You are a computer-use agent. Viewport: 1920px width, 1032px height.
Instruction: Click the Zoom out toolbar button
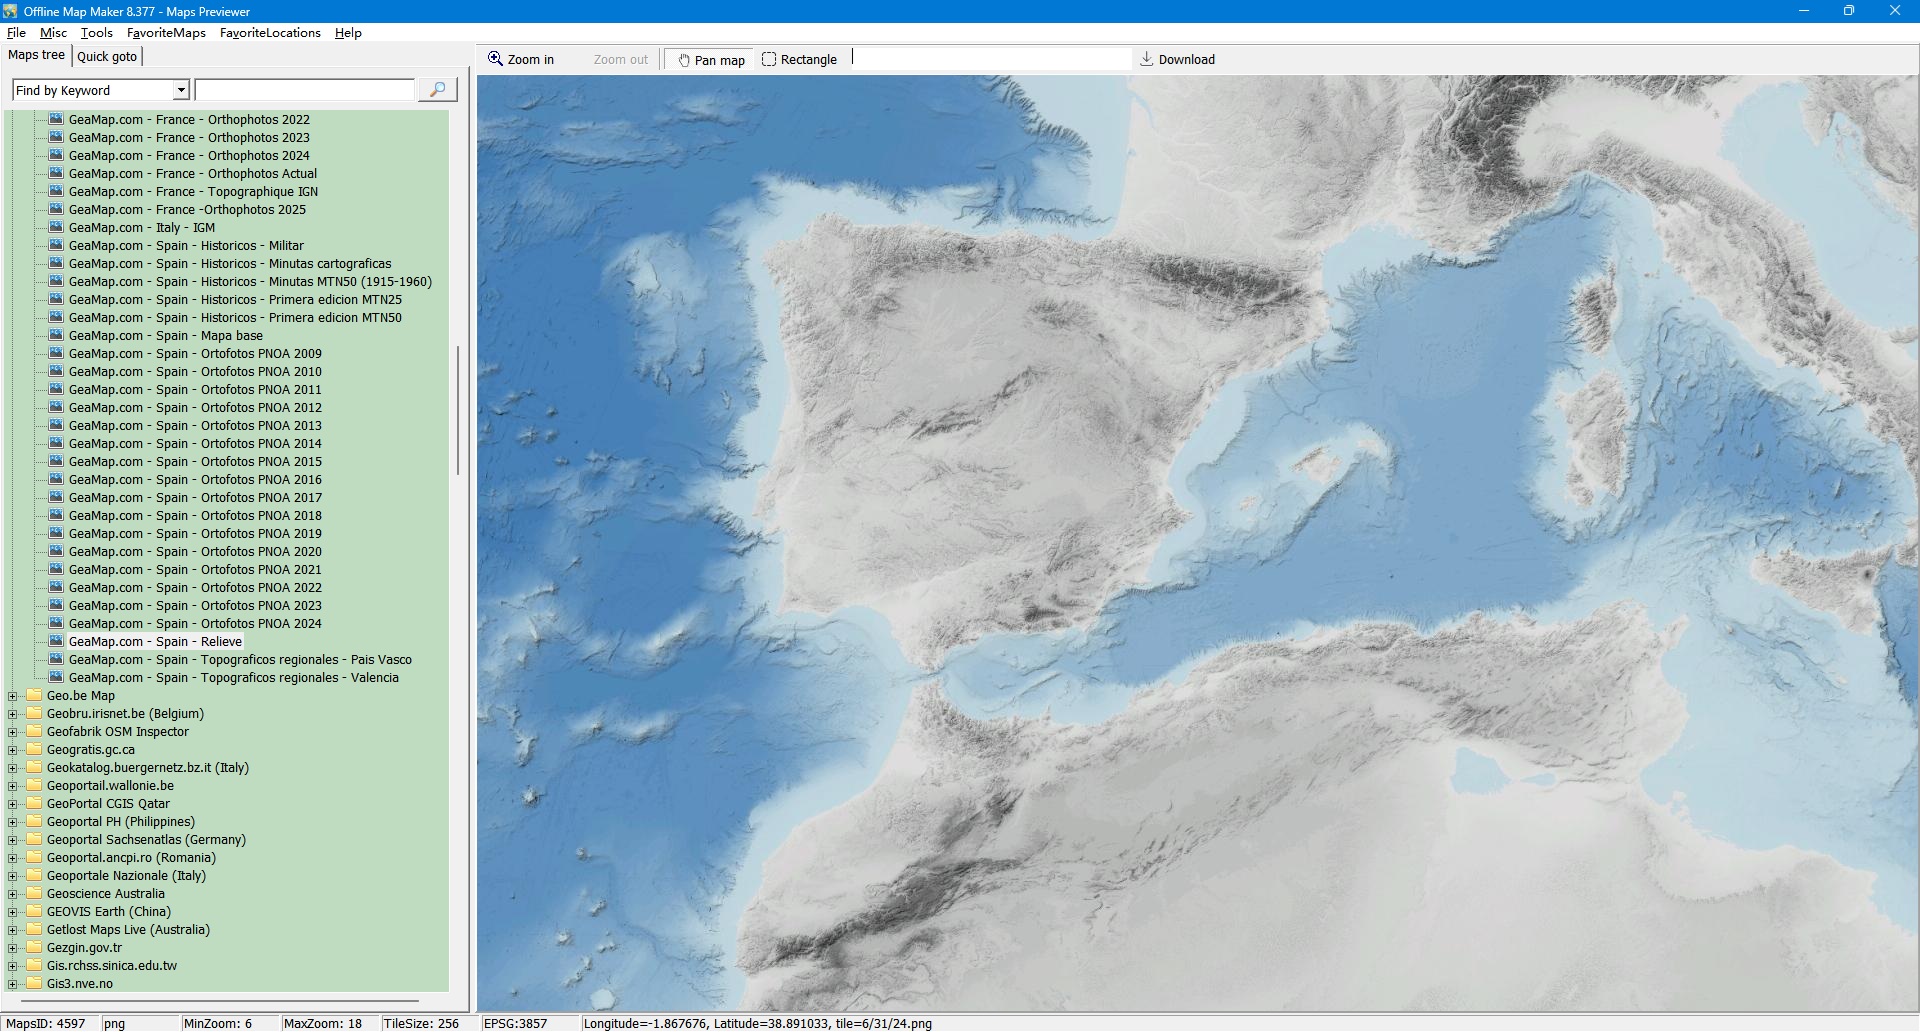point(620,60)
